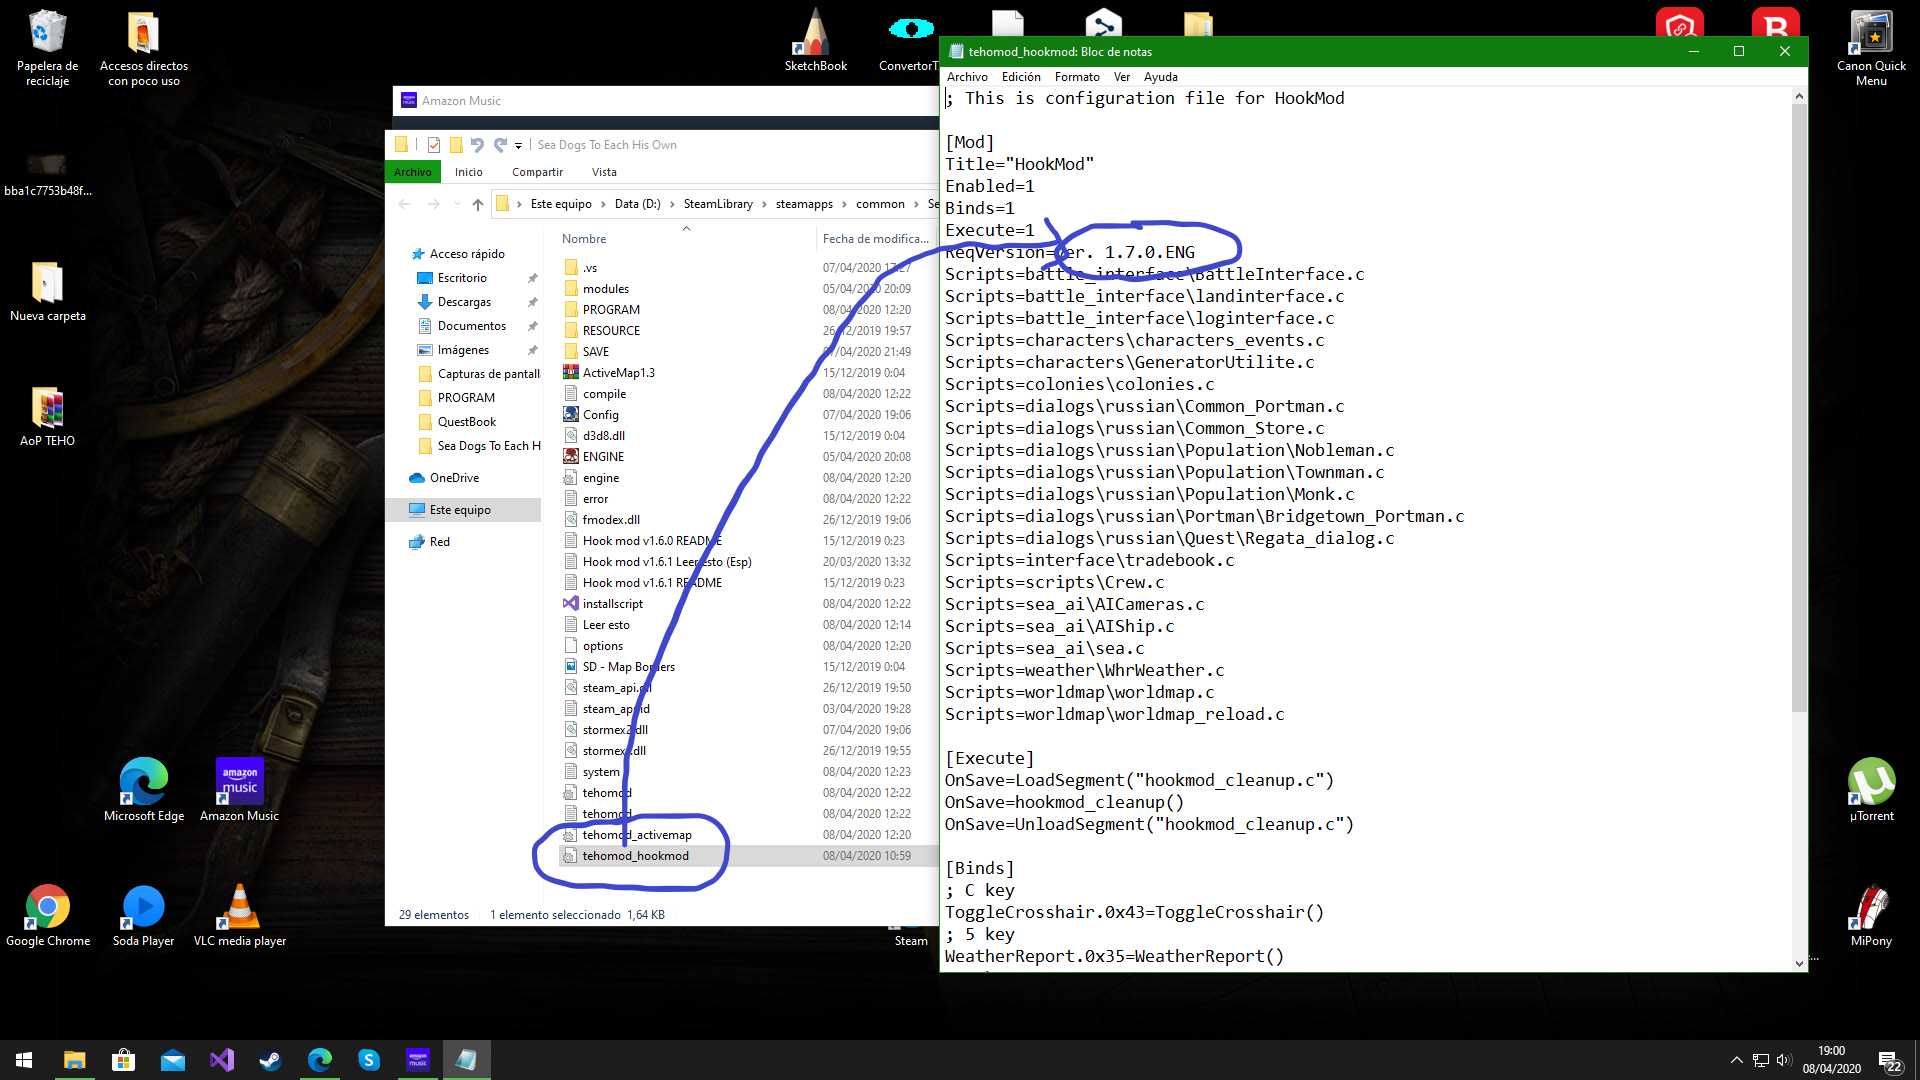The image size is (1920, 1080).
Task: Expand the chevron after SteamLibrary in address bar
Action: click(764, 204)
